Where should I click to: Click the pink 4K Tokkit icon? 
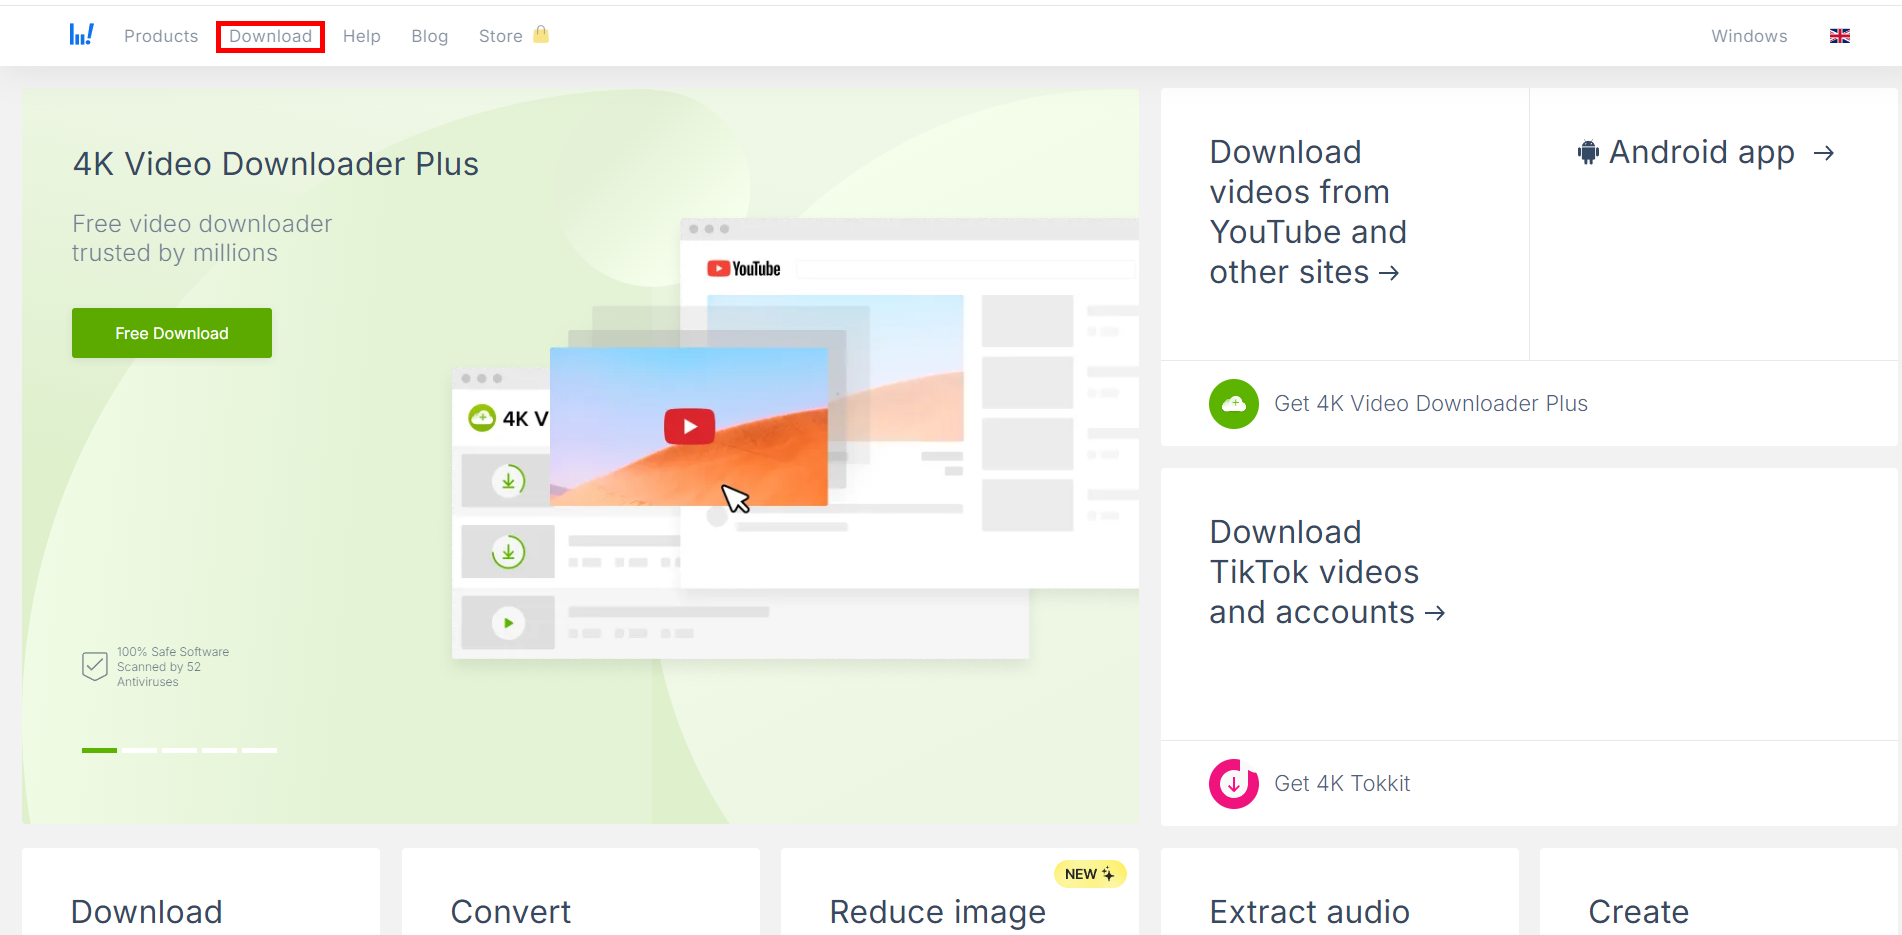[1234, 784]
